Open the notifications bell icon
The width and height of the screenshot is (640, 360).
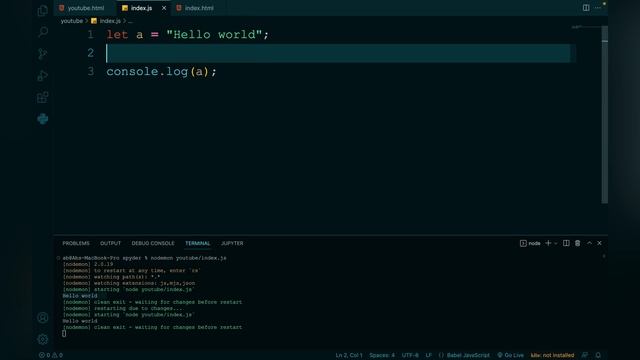(598, 355)
